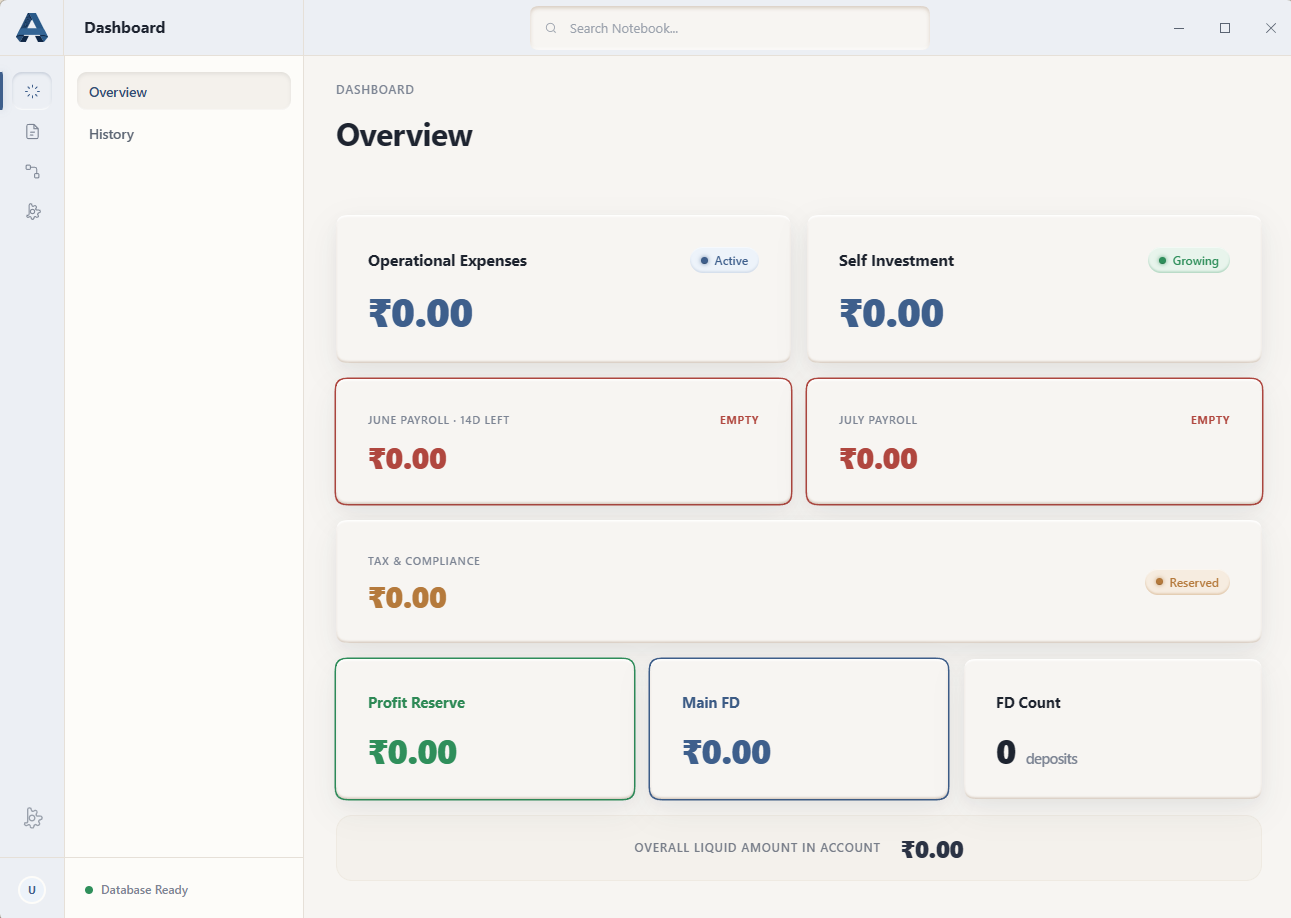Click the search magnifier icon

(551, 28)
